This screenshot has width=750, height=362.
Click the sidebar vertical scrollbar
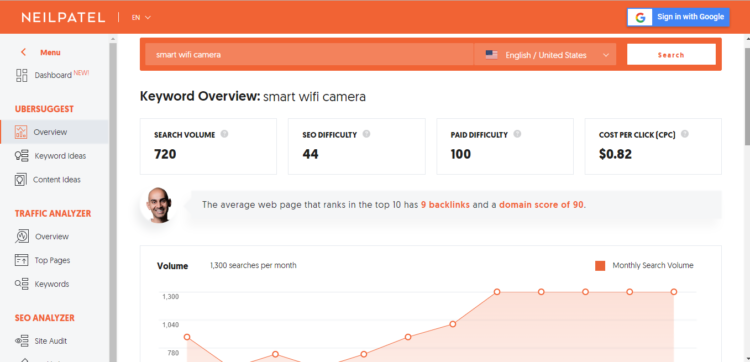pyautogui.click(x=113, y=201)
